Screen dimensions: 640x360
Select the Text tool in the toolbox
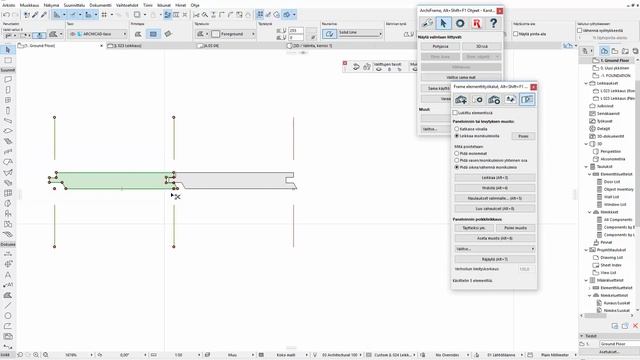[8, 275]
